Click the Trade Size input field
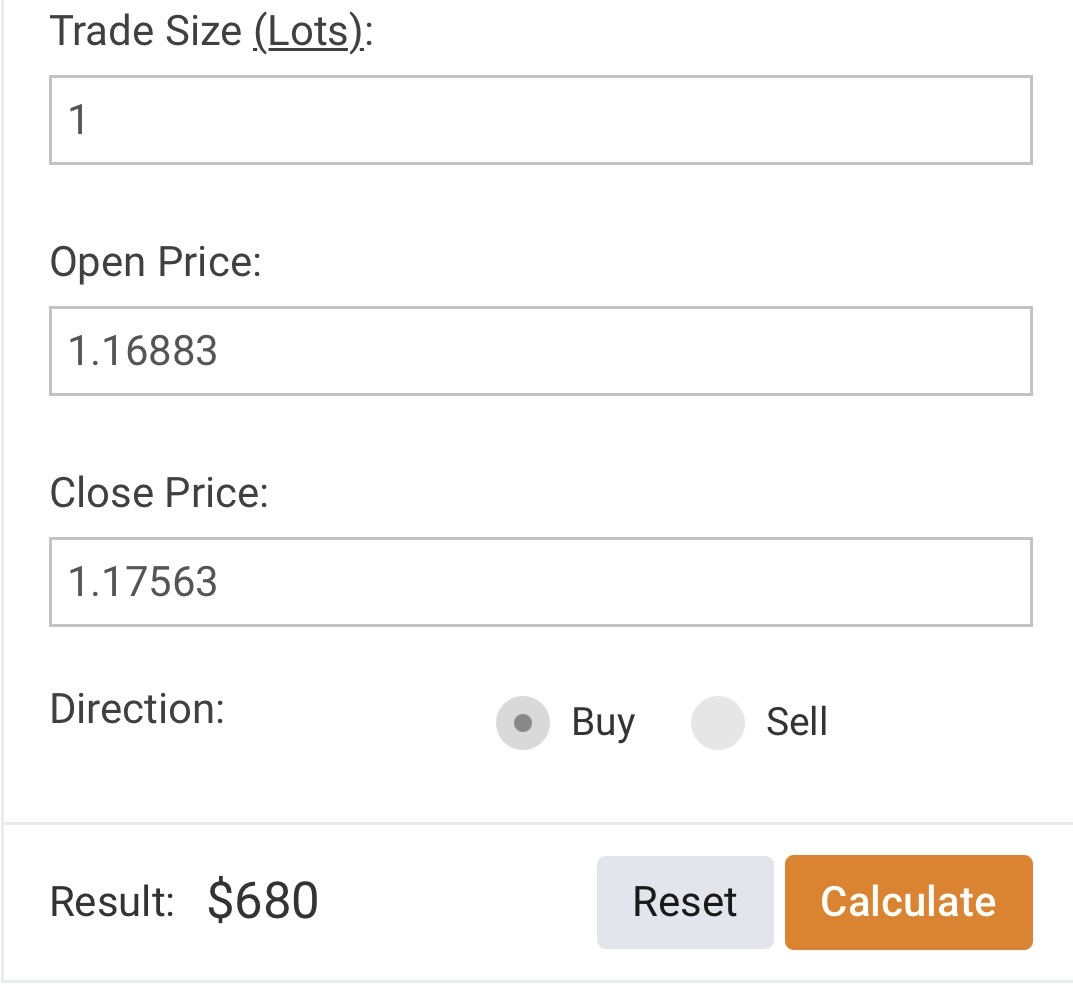Image resolution: width=1073 pixels, height=999 pixels. coord(540,120)
